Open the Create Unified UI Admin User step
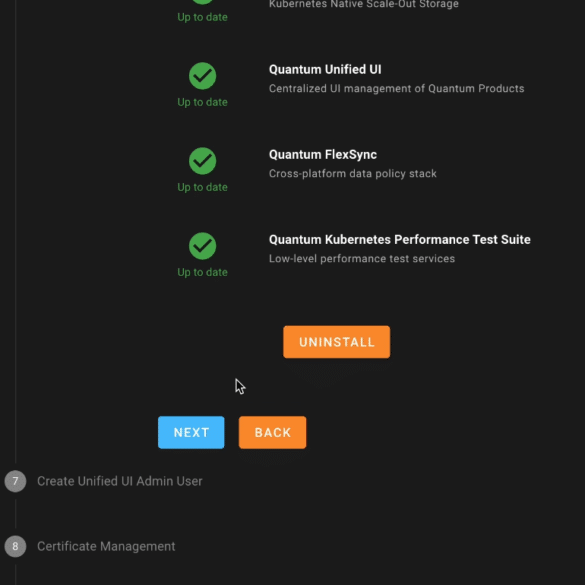The image size is (585, 585). 120,481
